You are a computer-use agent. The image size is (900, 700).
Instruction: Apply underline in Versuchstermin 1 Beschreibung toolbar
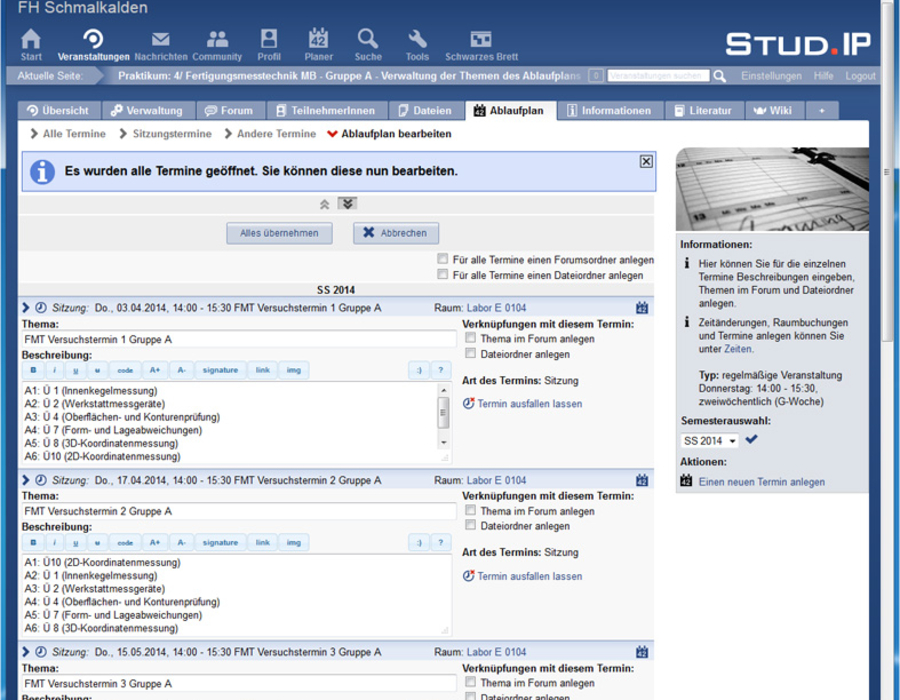point(76,370)
